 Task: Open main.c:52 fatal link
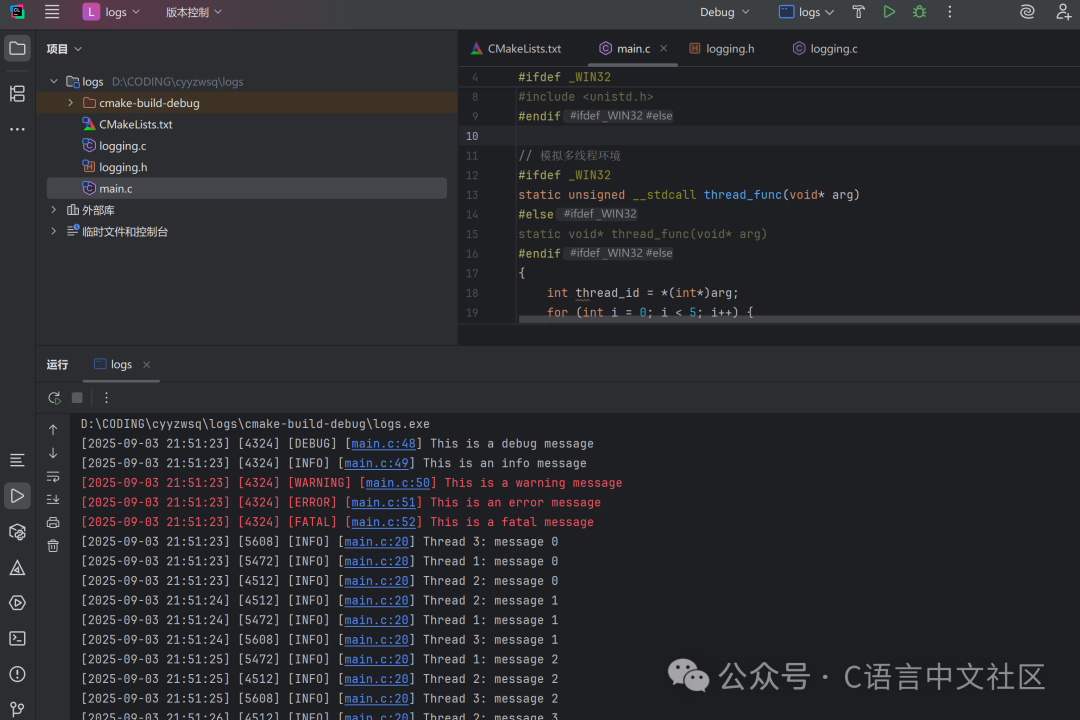point(384,522)
